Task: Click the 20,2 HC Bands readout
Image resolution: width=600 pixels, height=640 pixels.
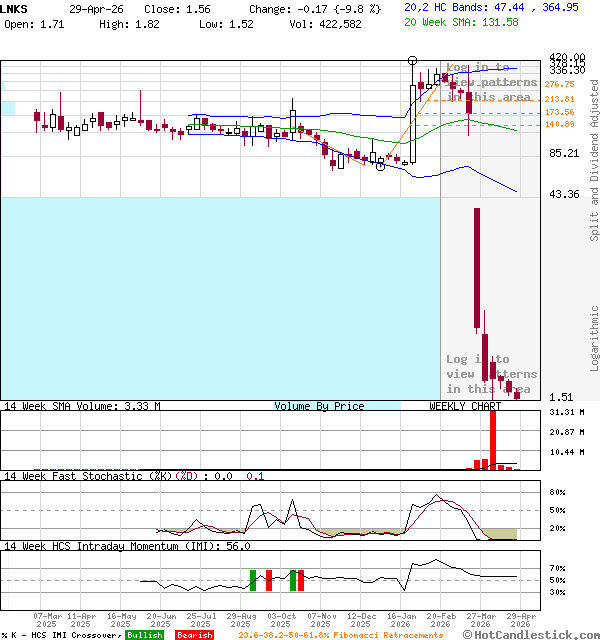Action: (x=491, y=7)
